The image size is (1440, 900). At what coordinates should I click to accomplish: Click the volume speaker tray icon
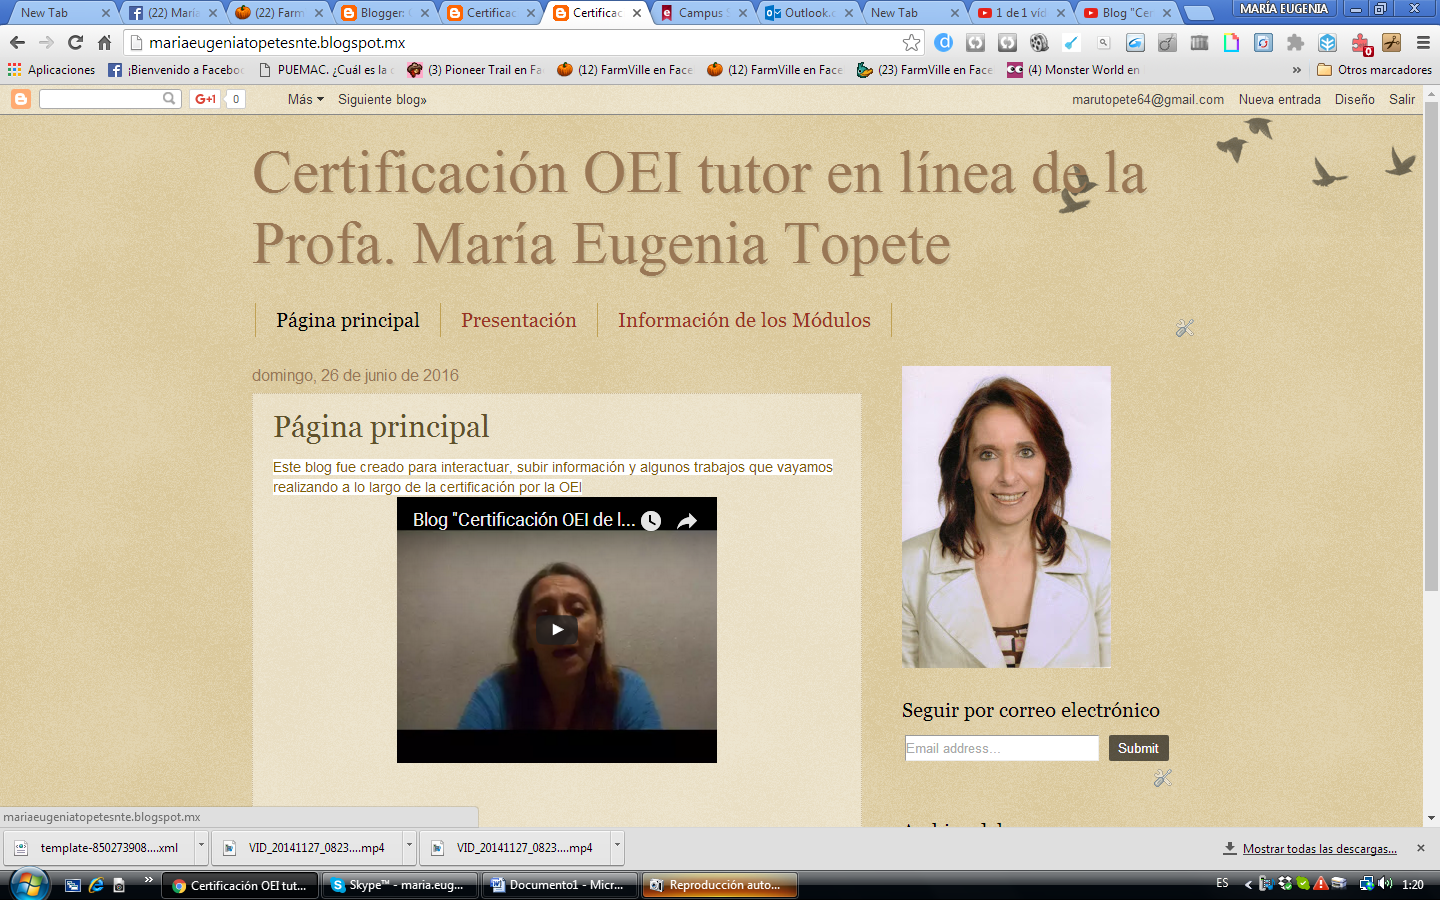[1385, 884]
